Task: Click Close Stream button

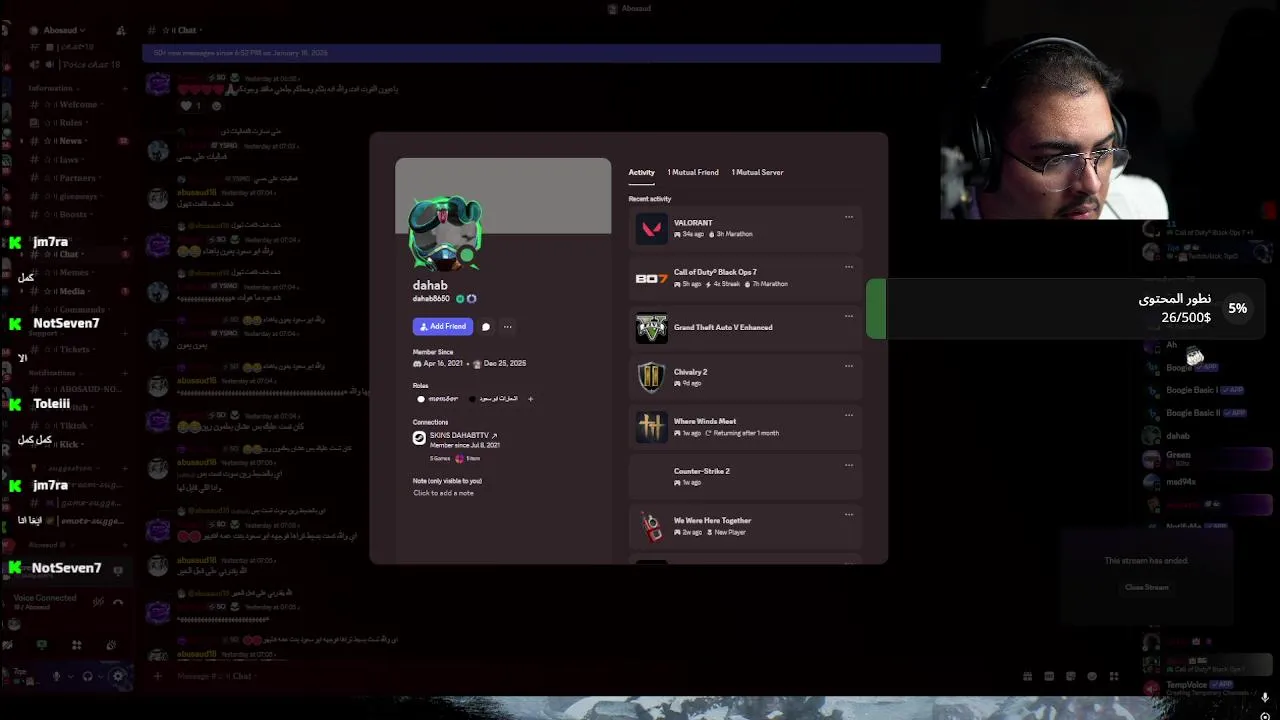Action: pyautogui.click(x=1146, y=587)
